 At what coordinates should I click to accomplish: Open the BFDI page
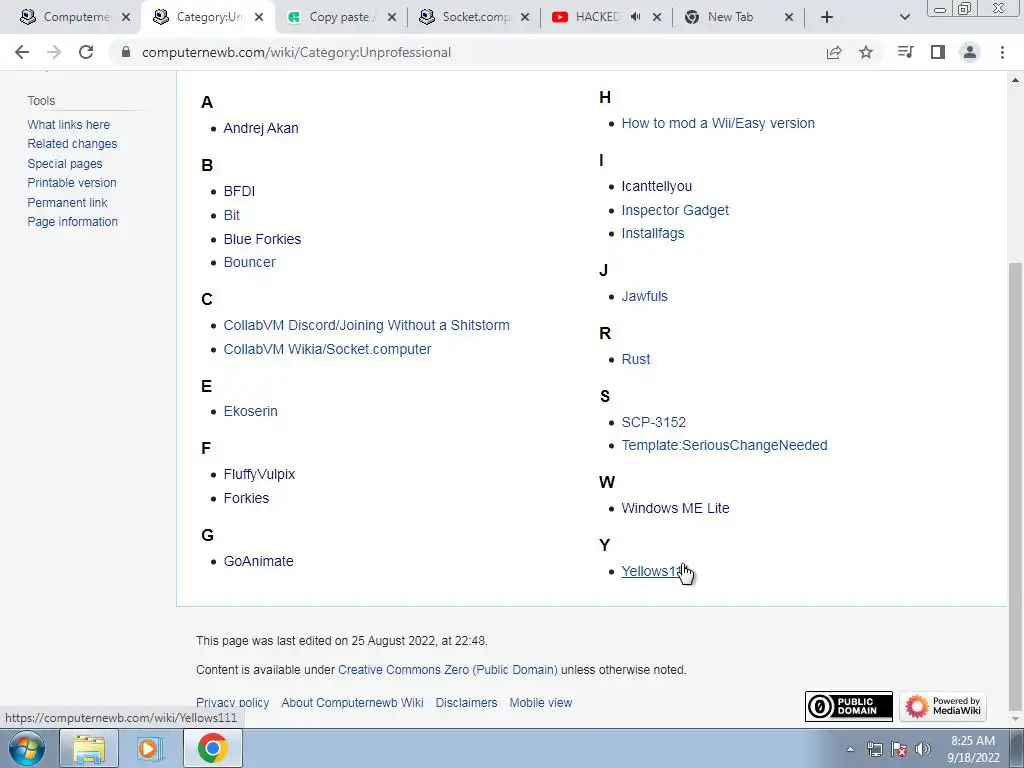tap(239, 191)
